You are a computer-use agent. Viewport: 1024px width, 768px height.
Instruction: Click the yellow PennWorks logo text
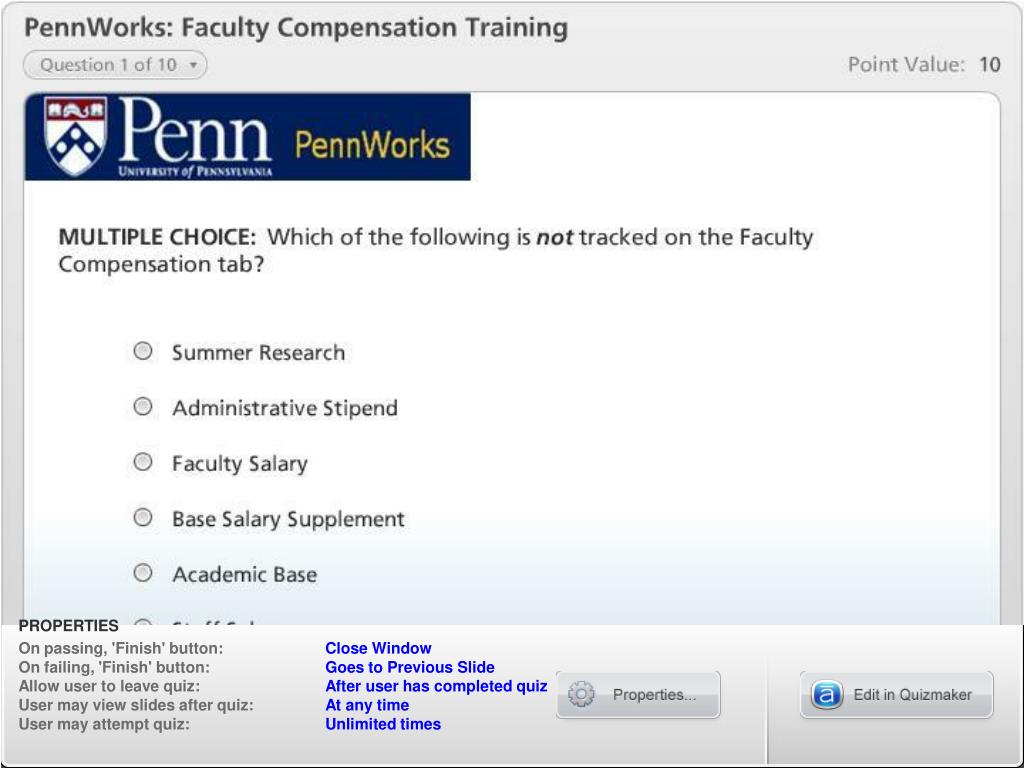click(x=372, y=145)
